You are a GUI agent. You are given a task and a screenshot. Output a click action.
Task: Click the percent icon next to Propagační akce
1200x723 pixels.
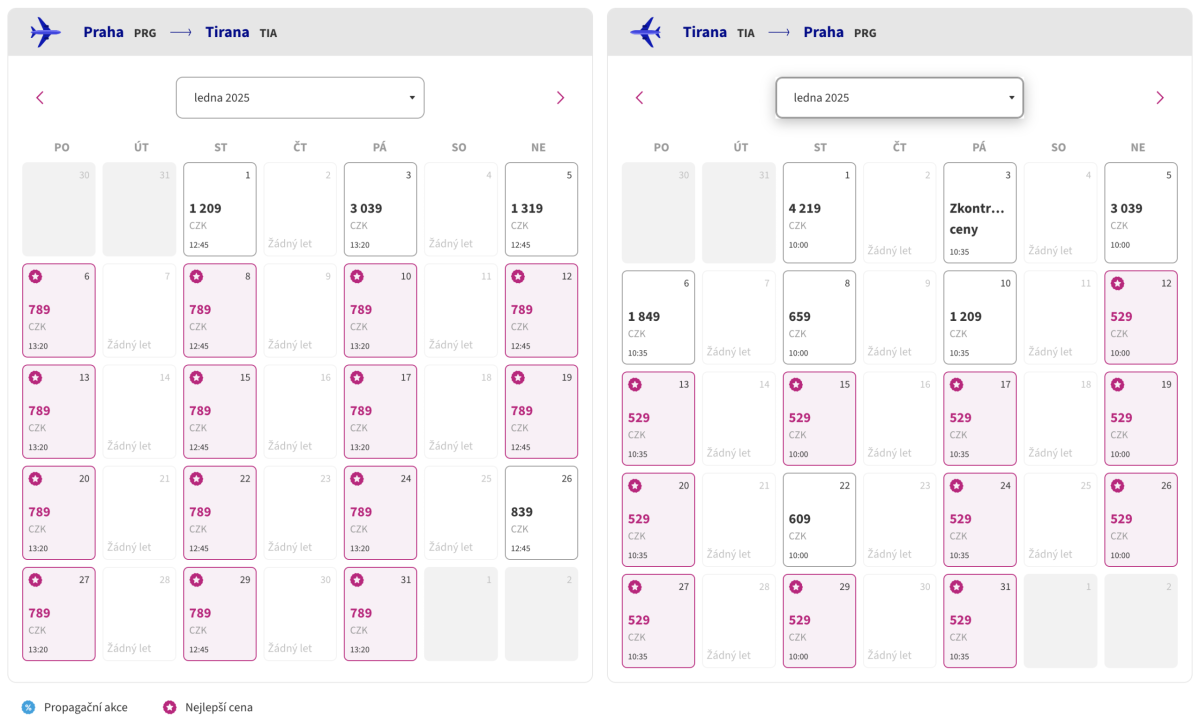tap(28, 707)
